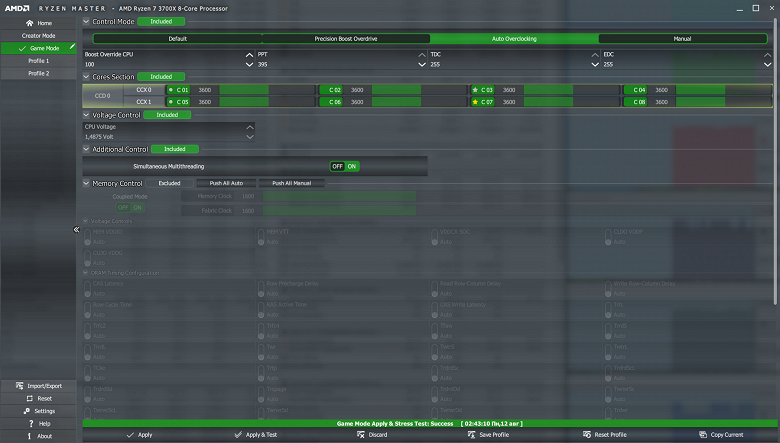Switch Simultaneous Multithreading to ON
Screen dimensions: 780x443
click(352, 167)
